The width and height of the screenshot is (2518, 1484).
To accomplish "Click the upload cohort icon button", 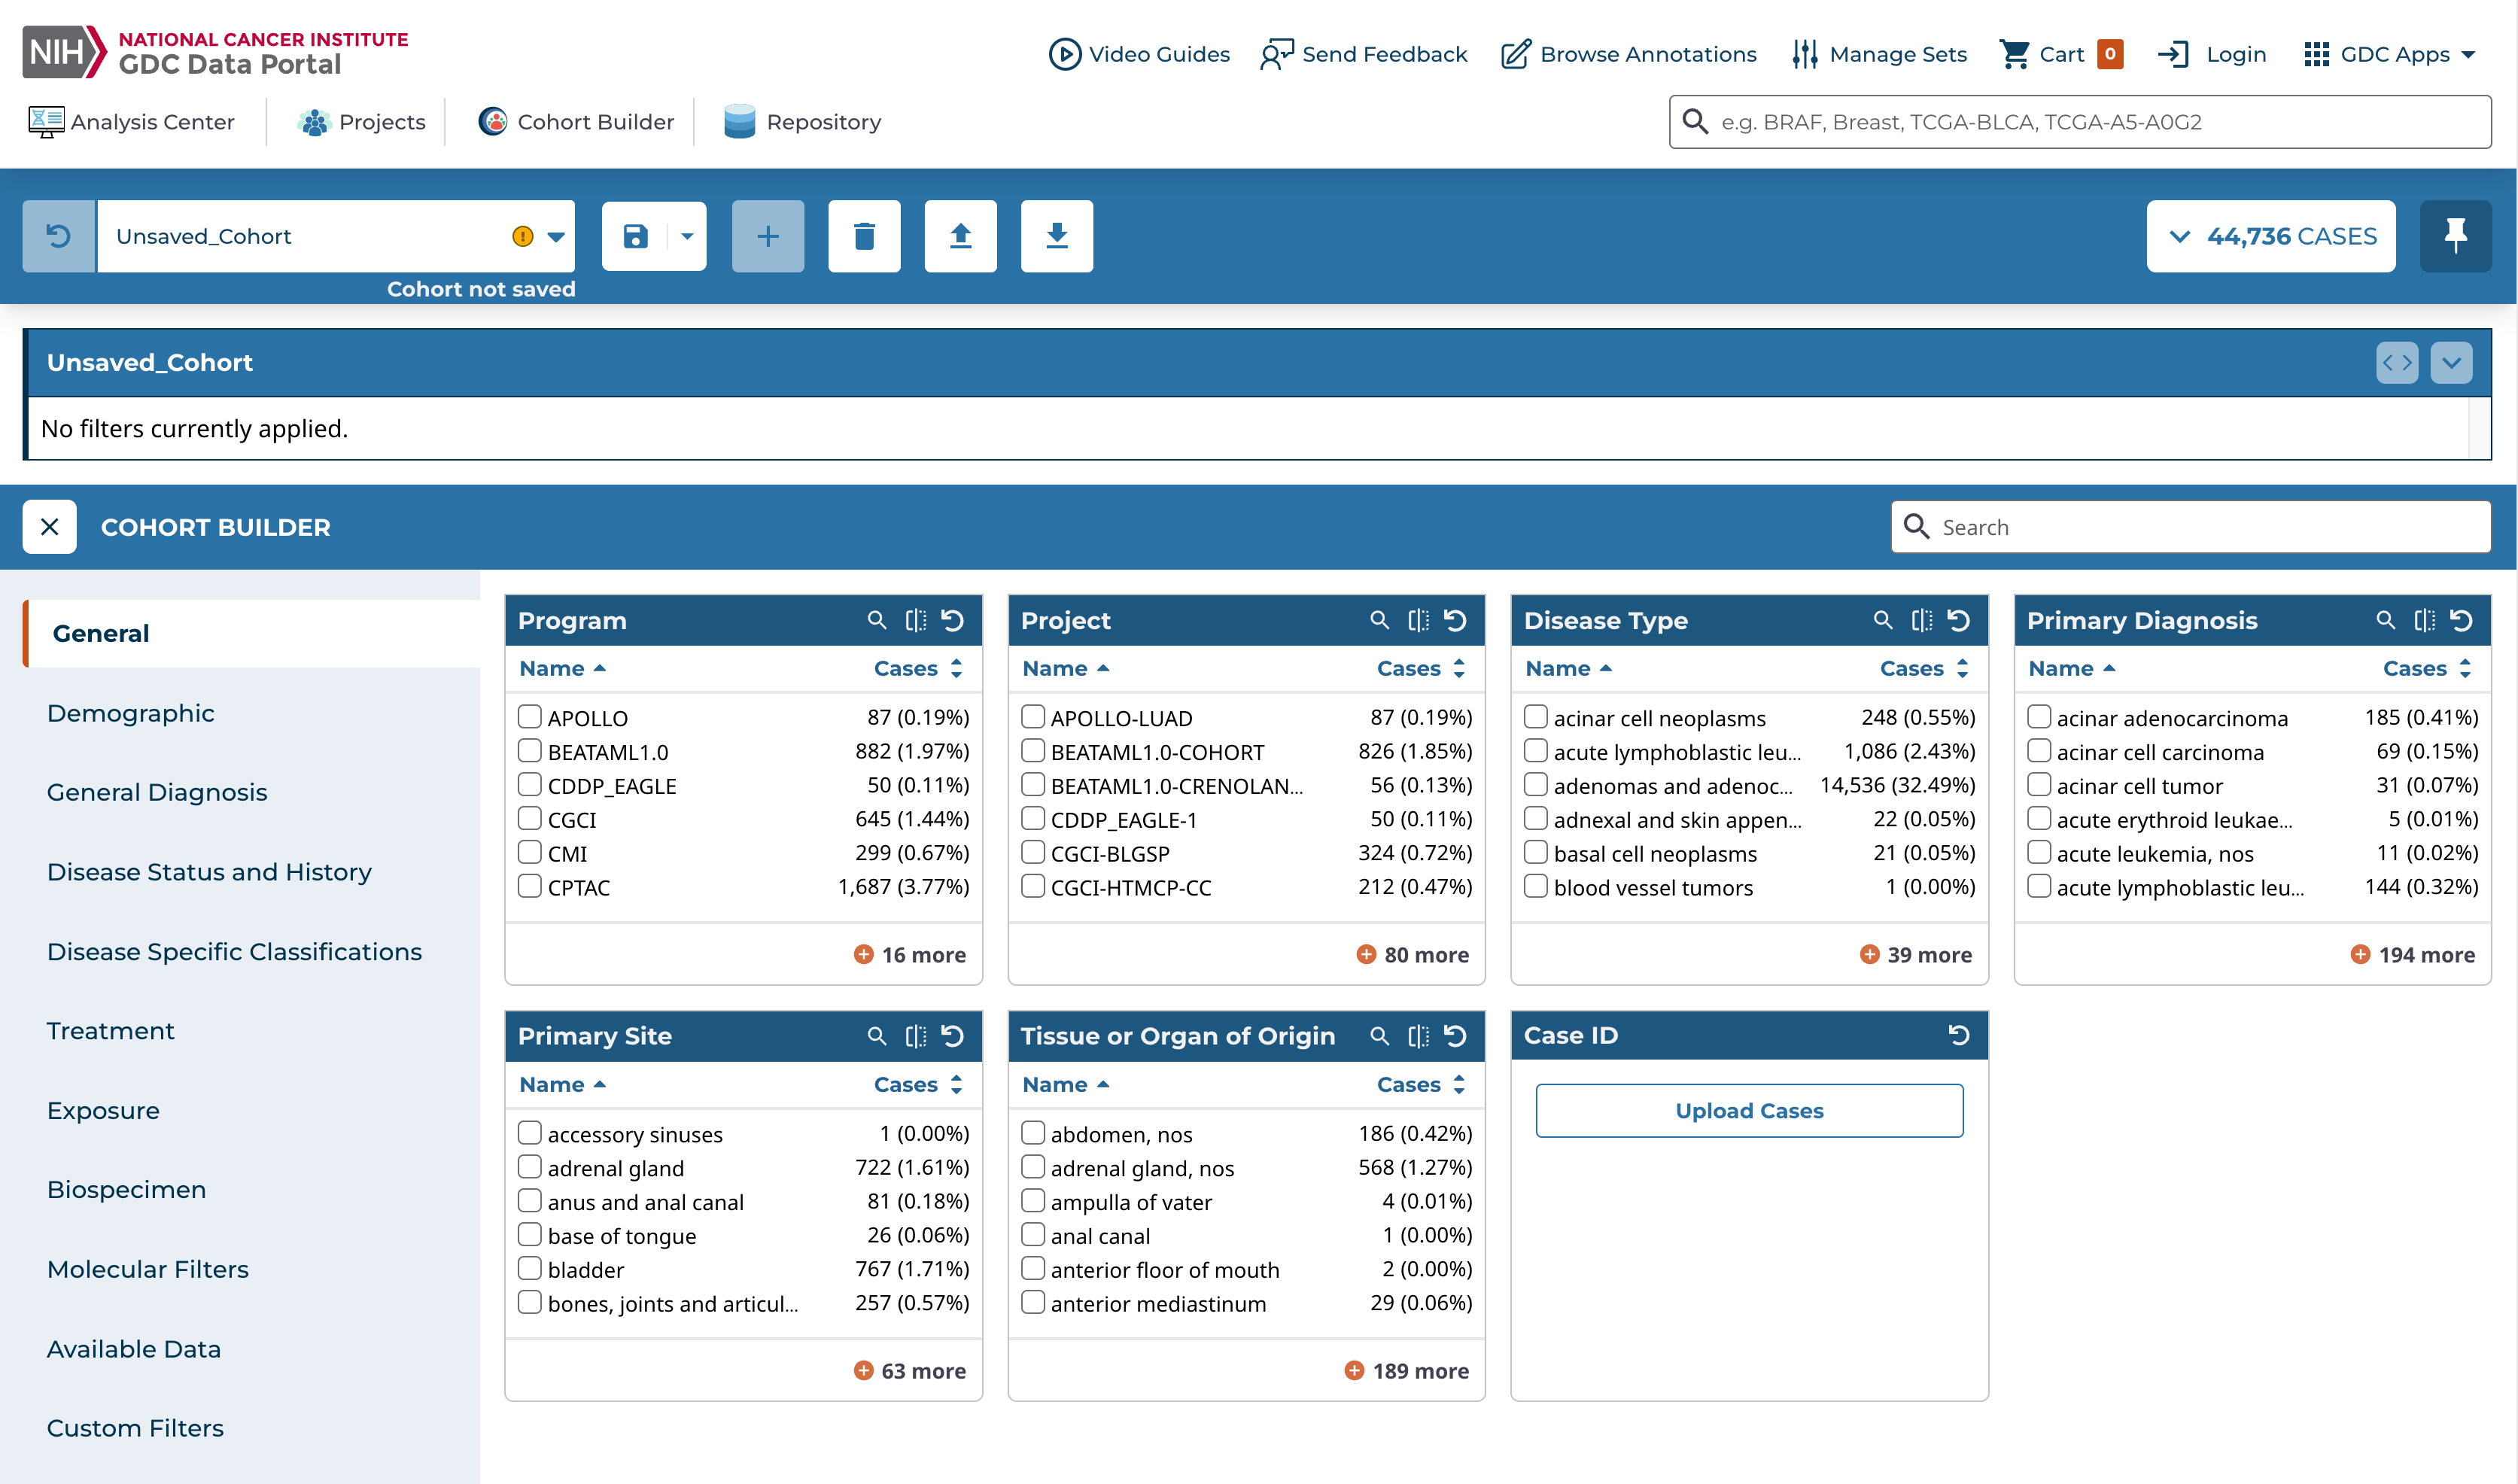I will coord(960,236).
